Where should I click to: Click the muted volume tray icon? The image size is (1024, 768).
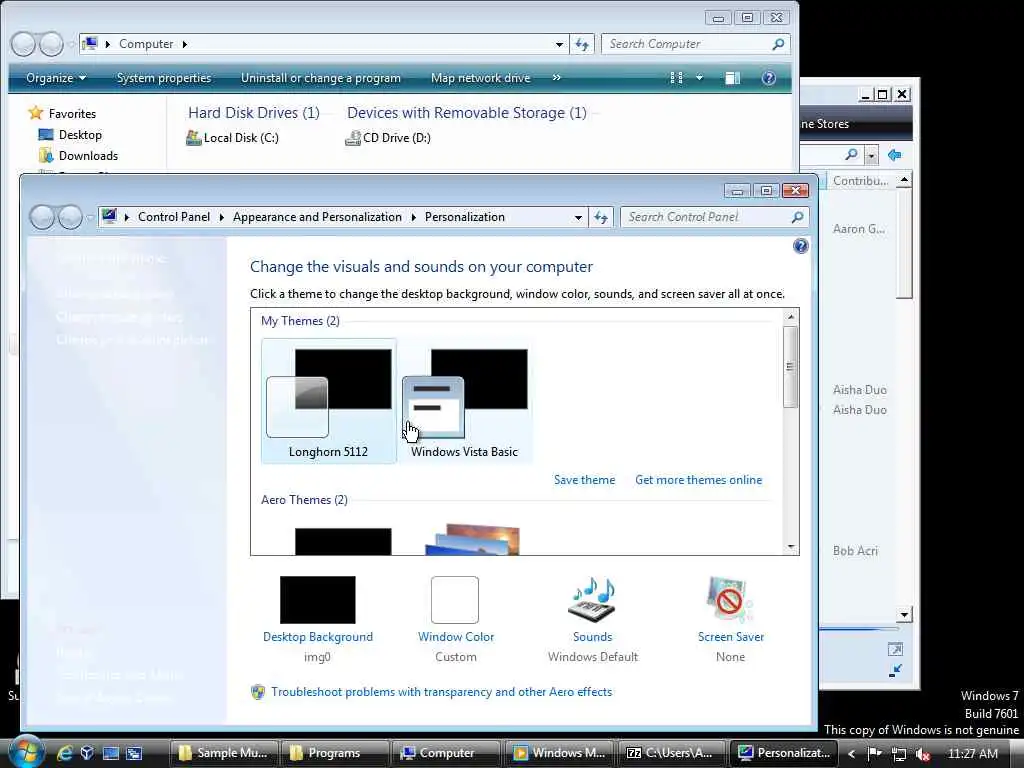click(923, 754)
